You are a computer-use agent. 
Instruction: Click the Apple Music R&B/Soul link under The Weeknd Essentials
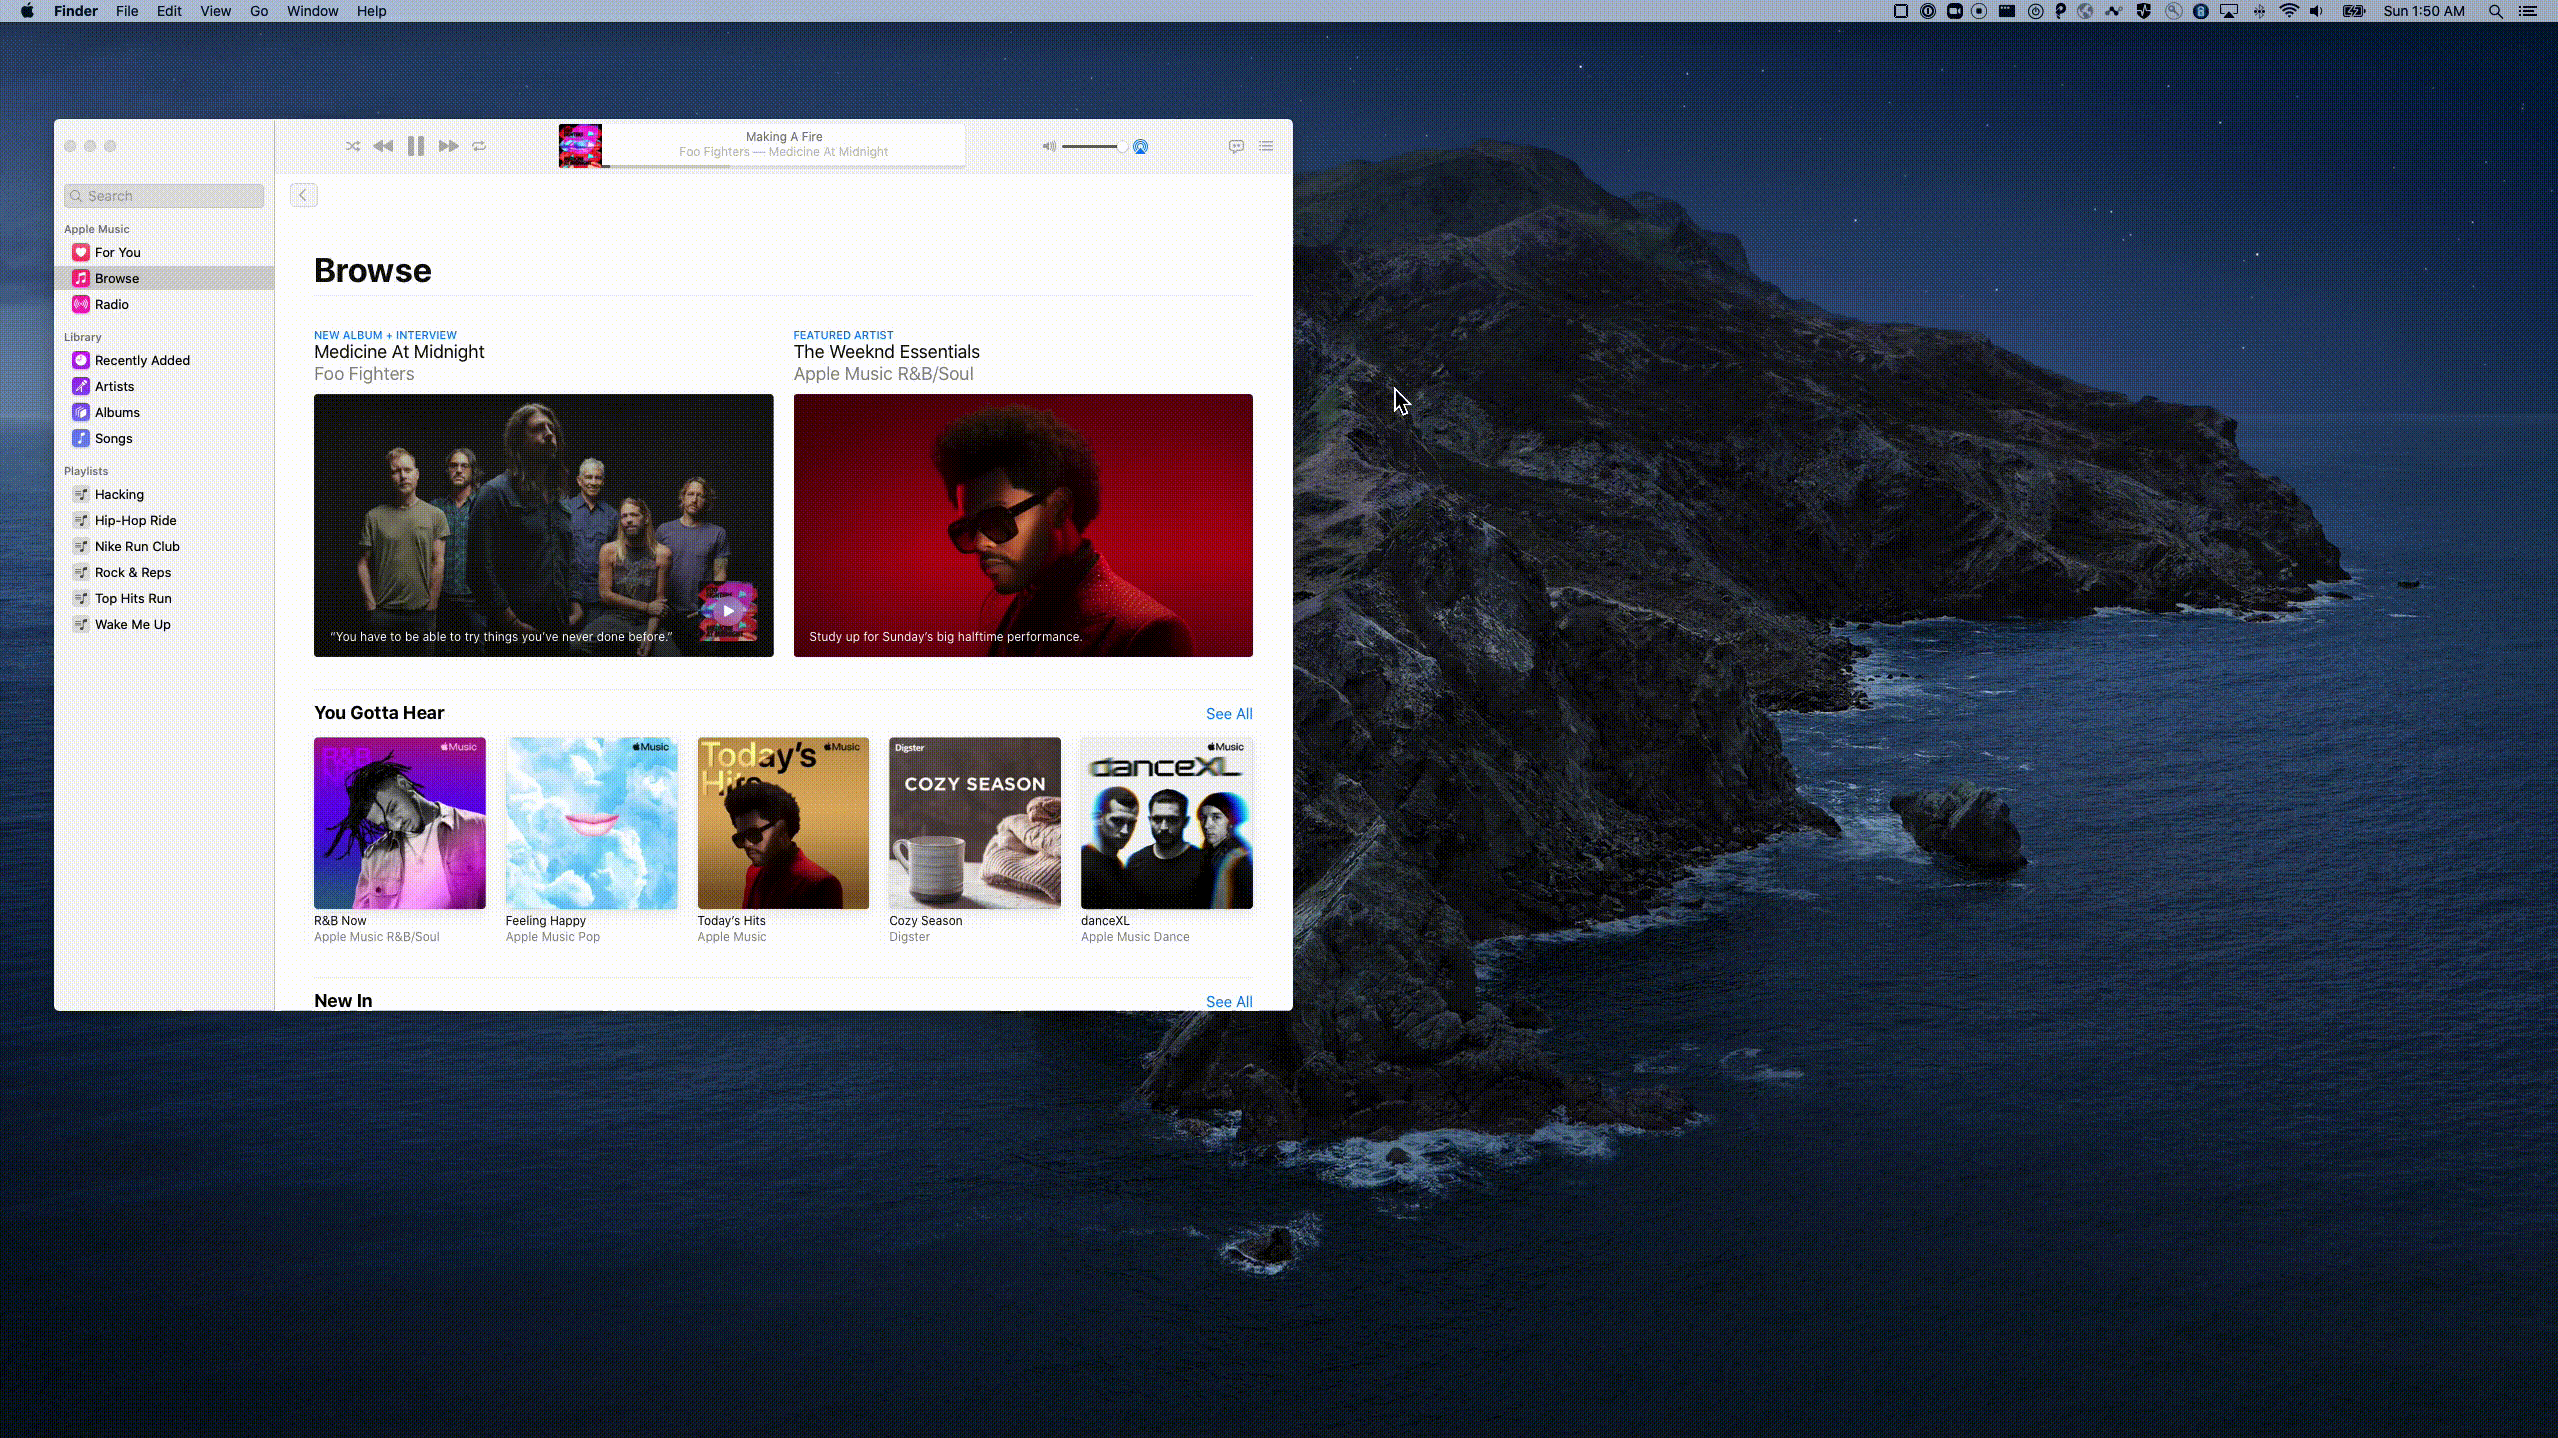883,374
